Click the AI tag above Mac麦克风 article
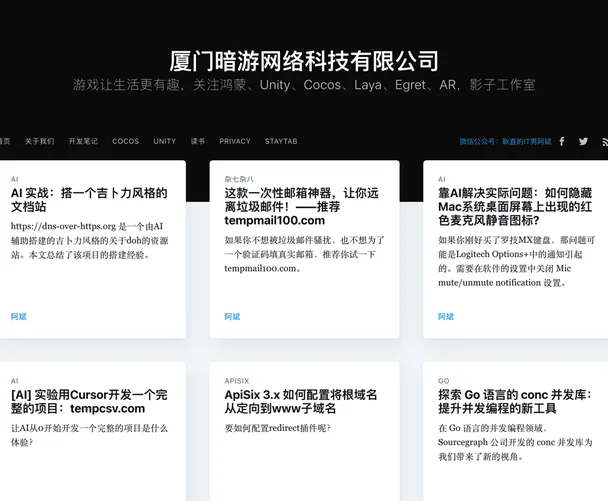Screen dimensions: 608x501 point(442,179)
